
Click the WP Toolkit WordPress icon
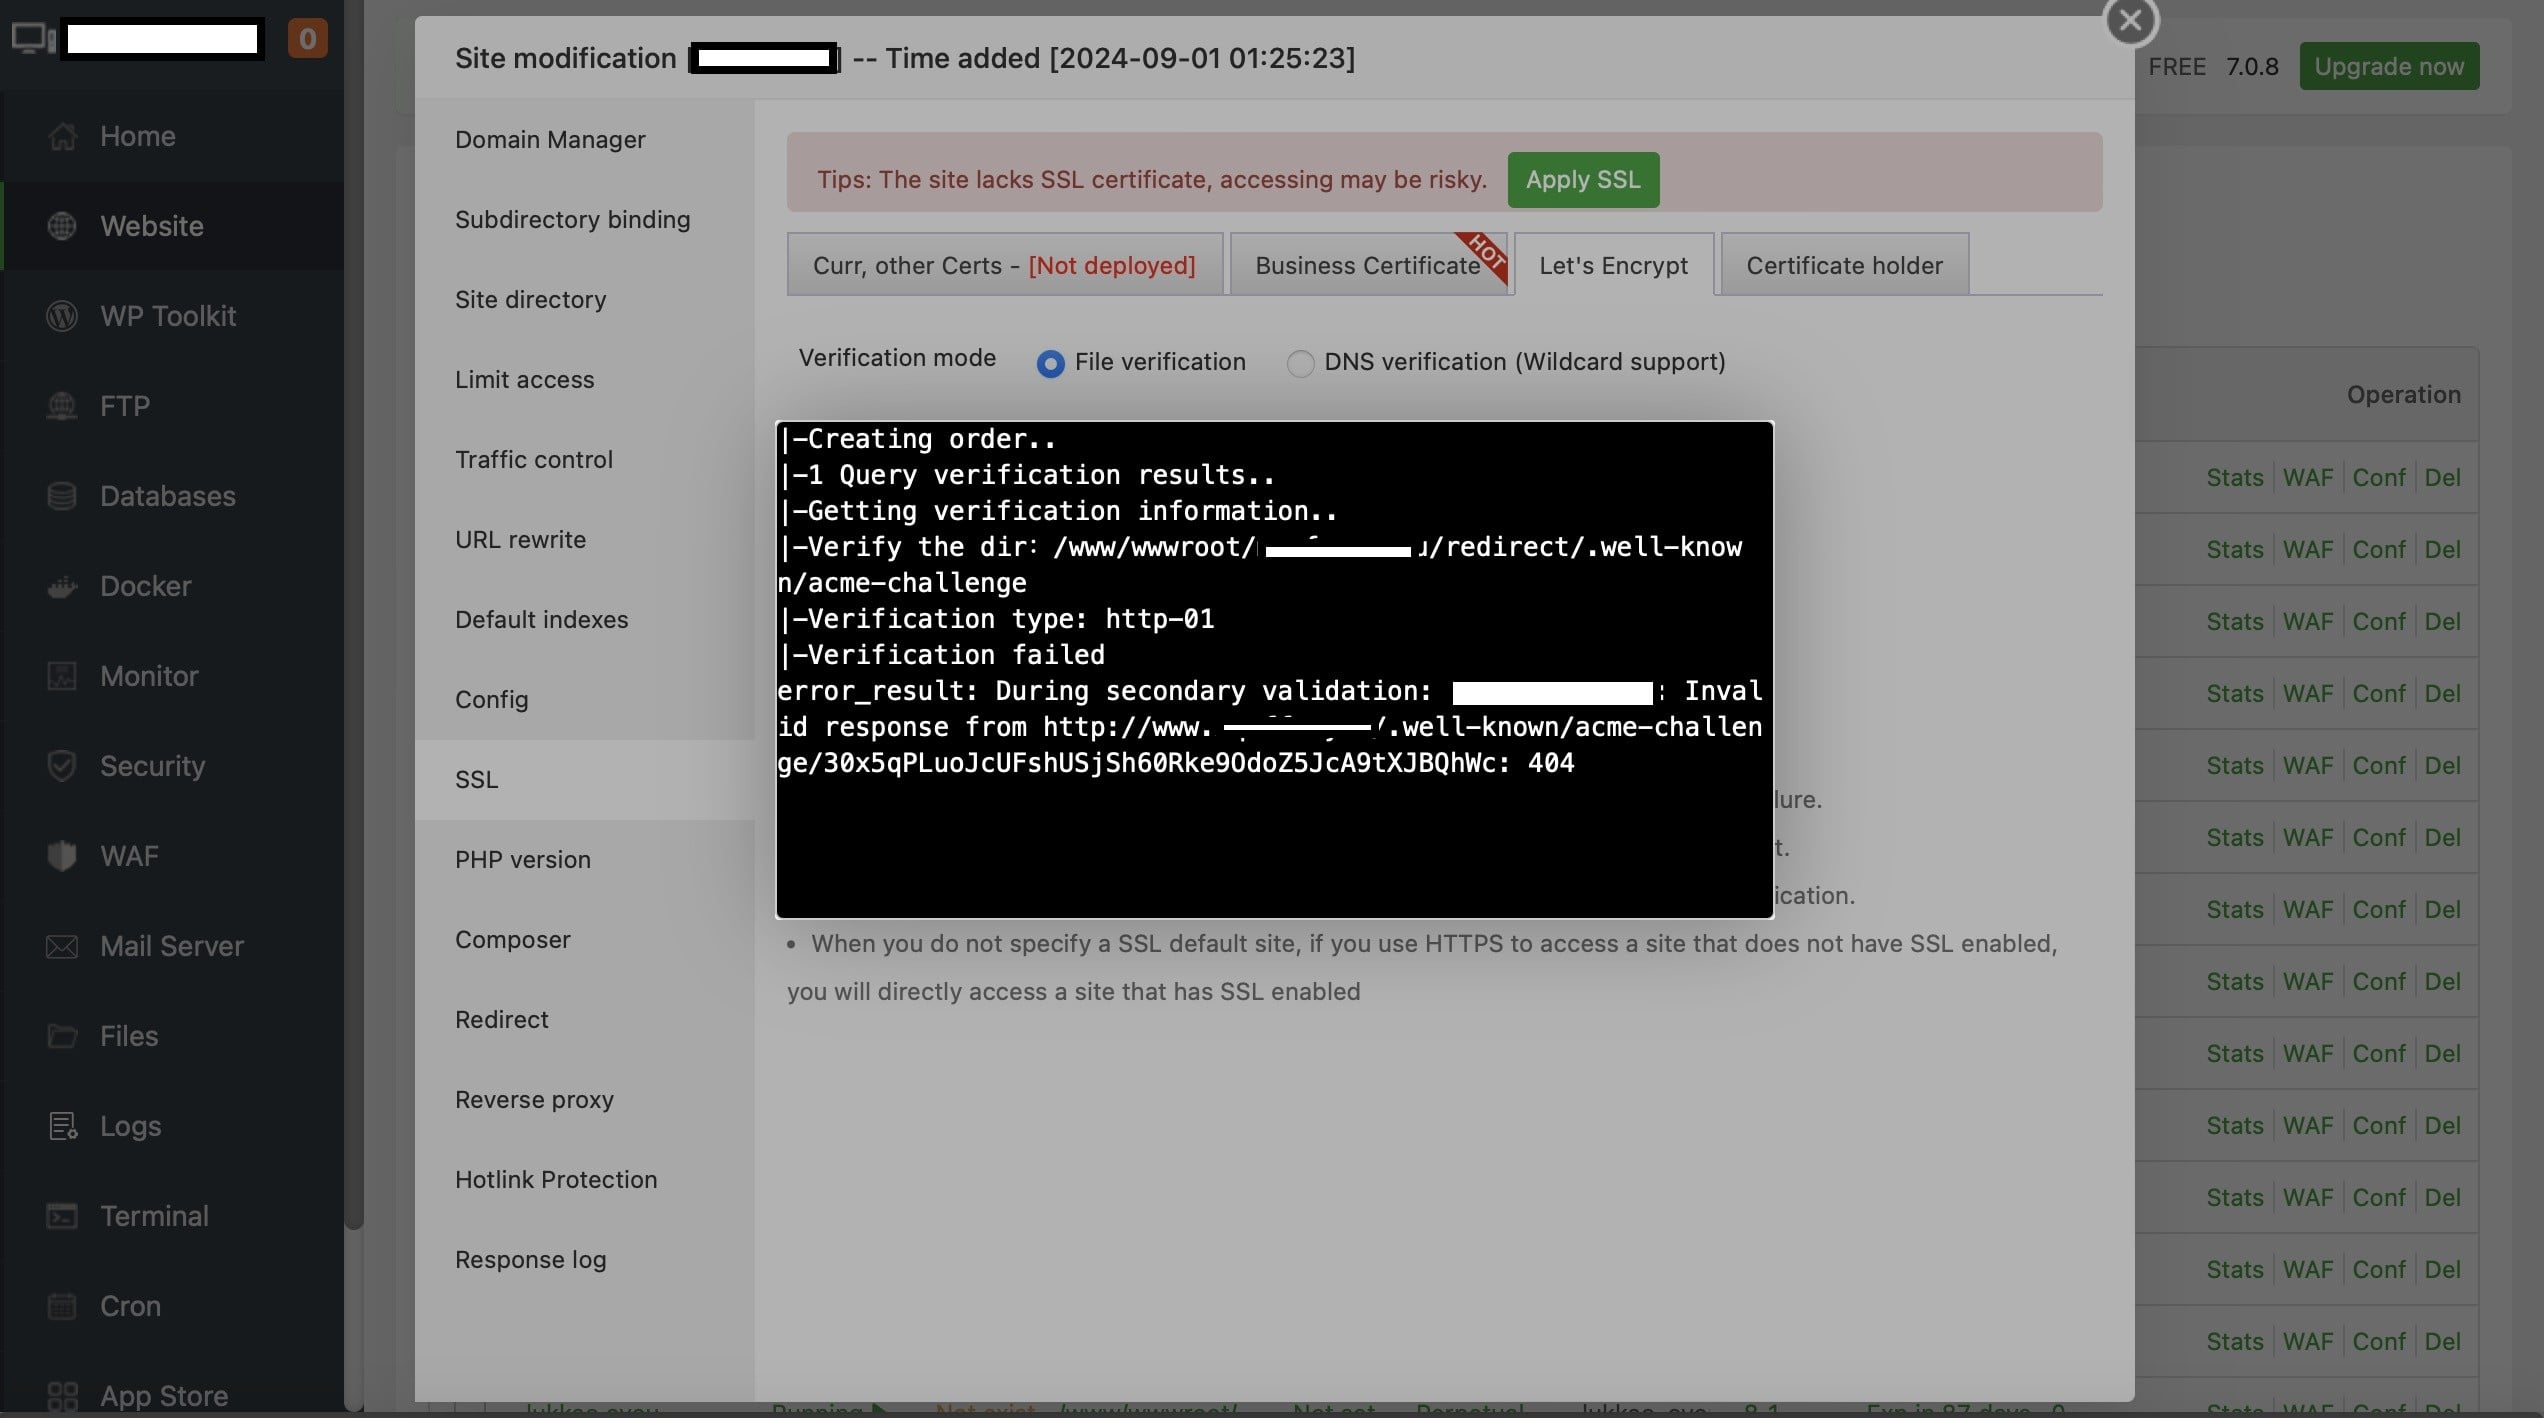click(x=62, y=316)
